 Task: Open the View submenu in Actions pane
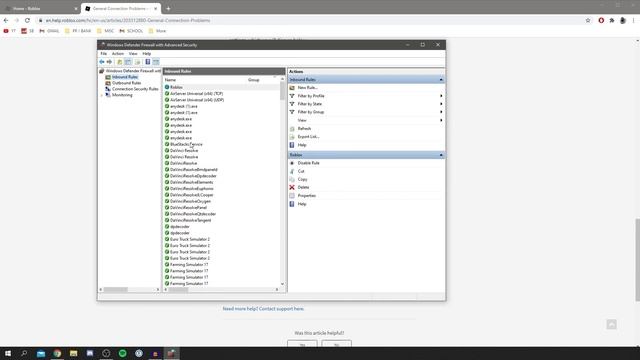(x=302, y=120)
